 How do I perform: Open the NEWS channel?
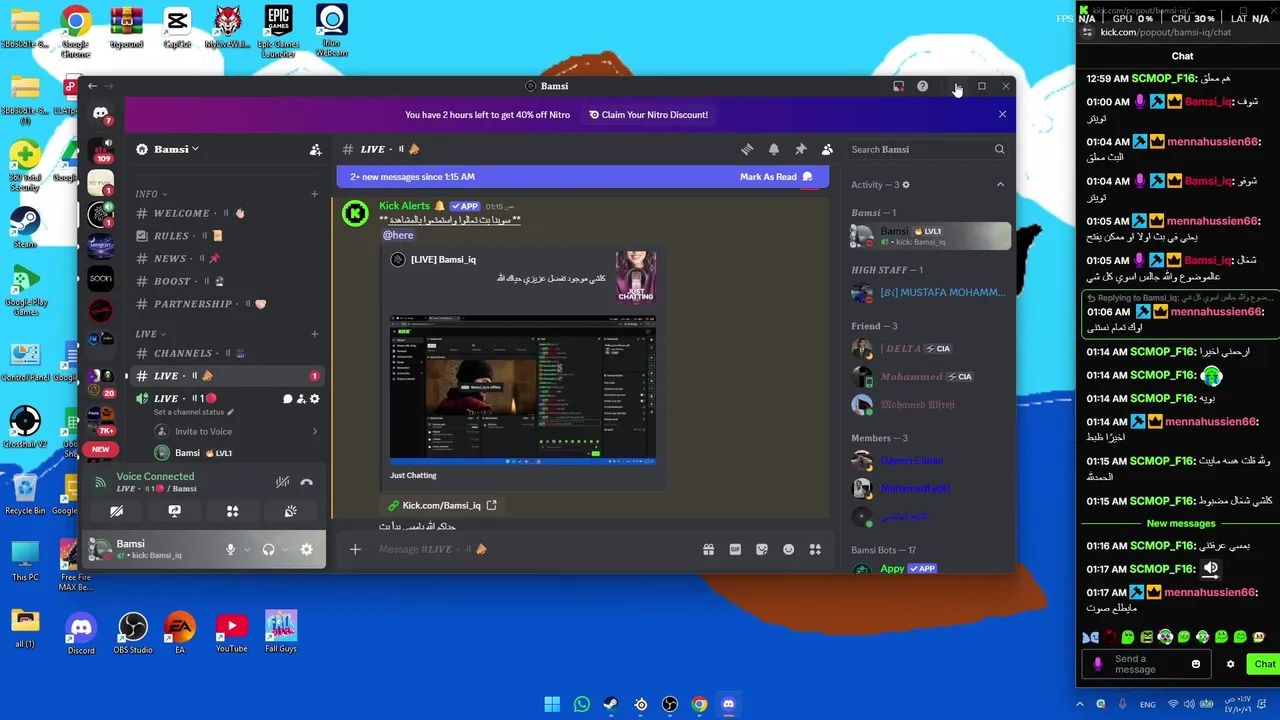(226, 259)
